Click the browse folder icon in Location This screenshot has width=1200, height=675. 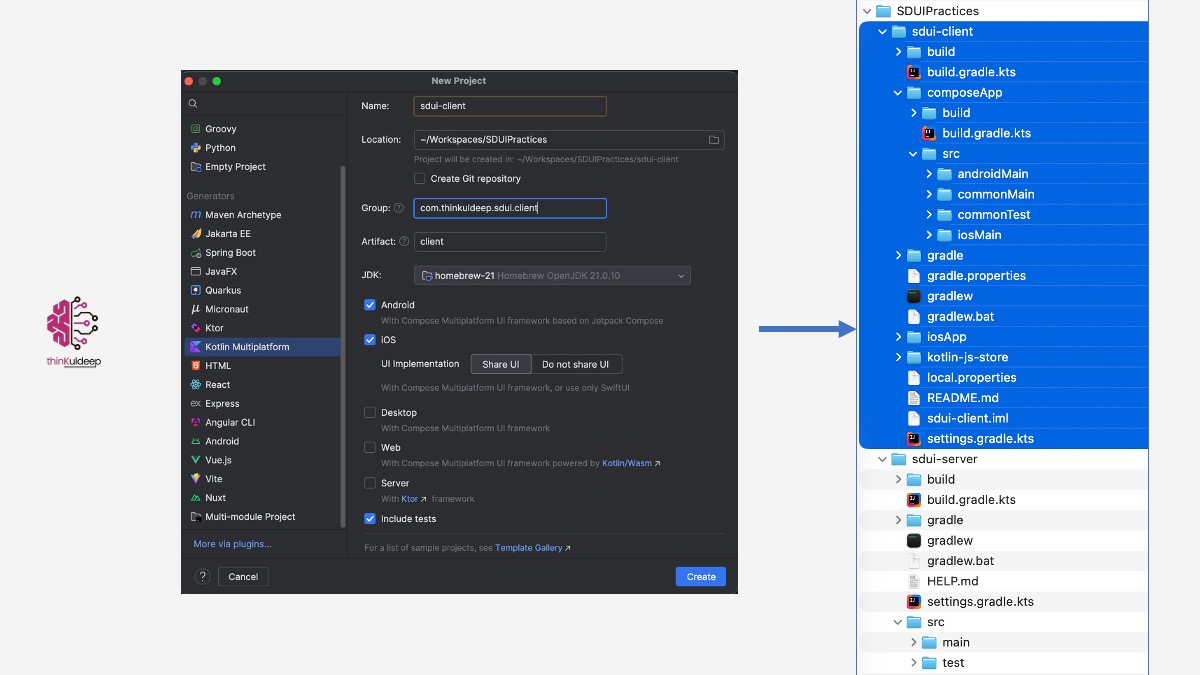(x=714, y=140)
